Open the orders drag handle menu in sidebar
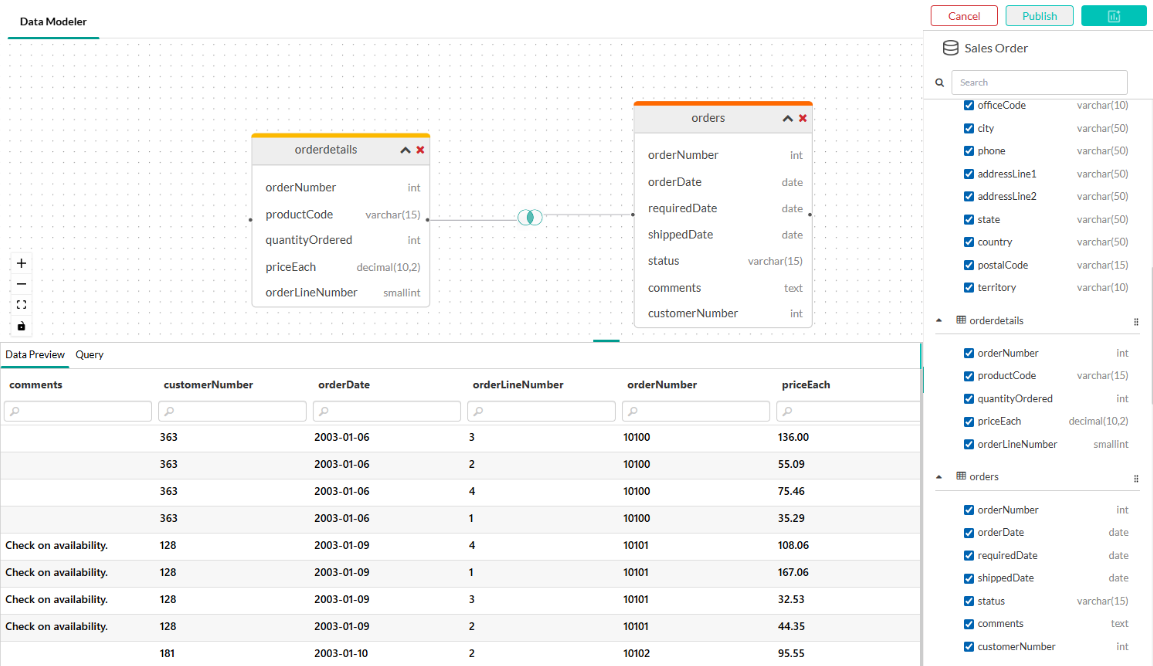Image resolution: width=1153 pixels, height=666 pixels. (1136, 479)
